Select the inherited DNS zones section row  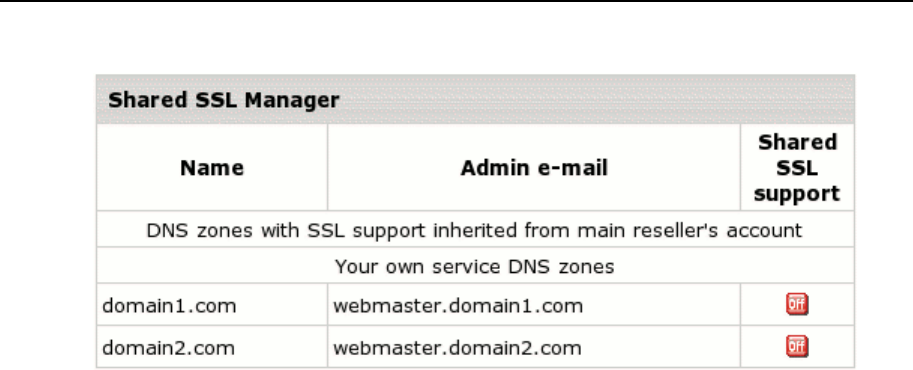[x=475, y=230]
